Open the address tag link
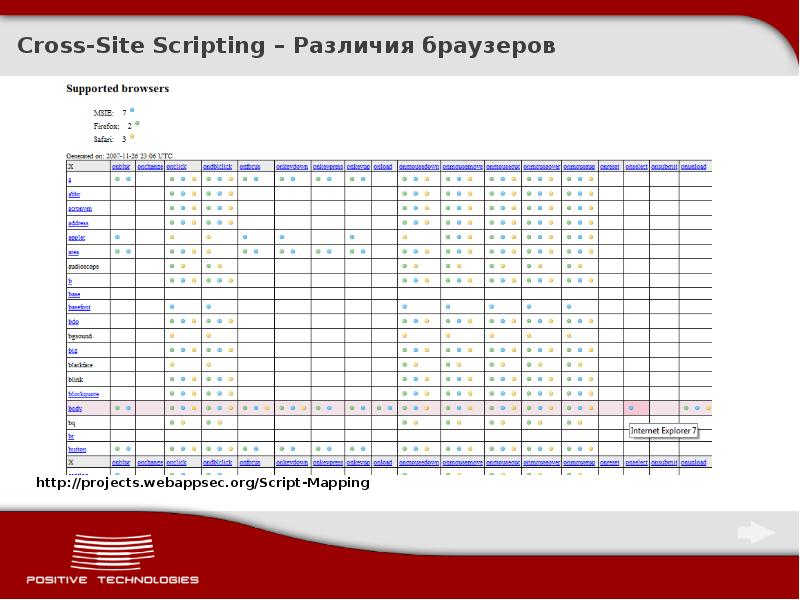800x600 pixels. coord(78,223)
